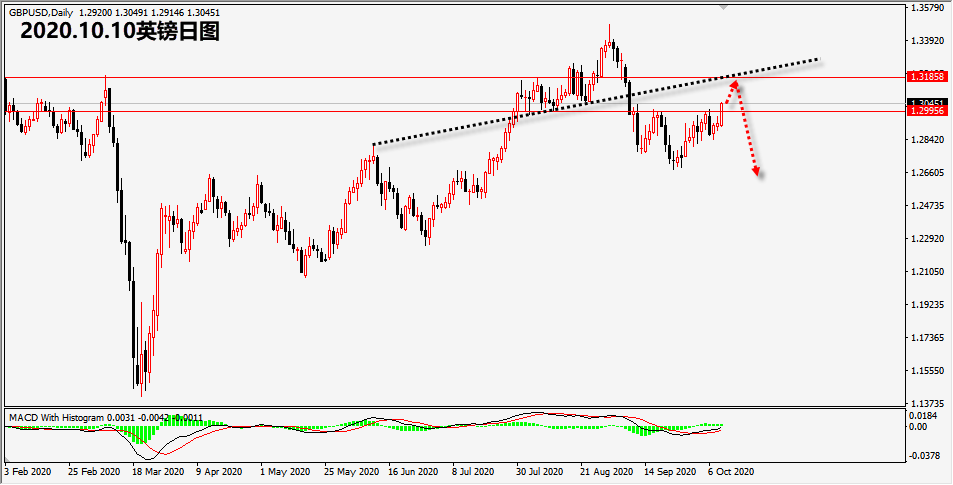Click the 1.28420 price axis value

[929, 140]
